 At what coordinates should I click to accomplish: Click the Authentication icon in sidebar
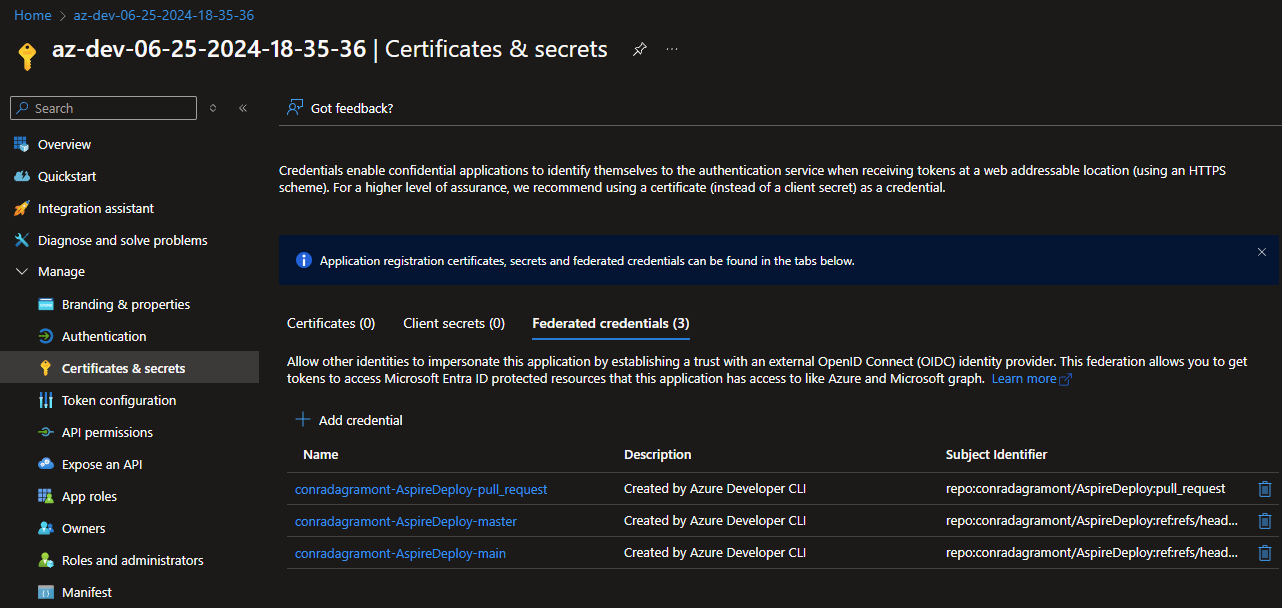click(45, 337)
